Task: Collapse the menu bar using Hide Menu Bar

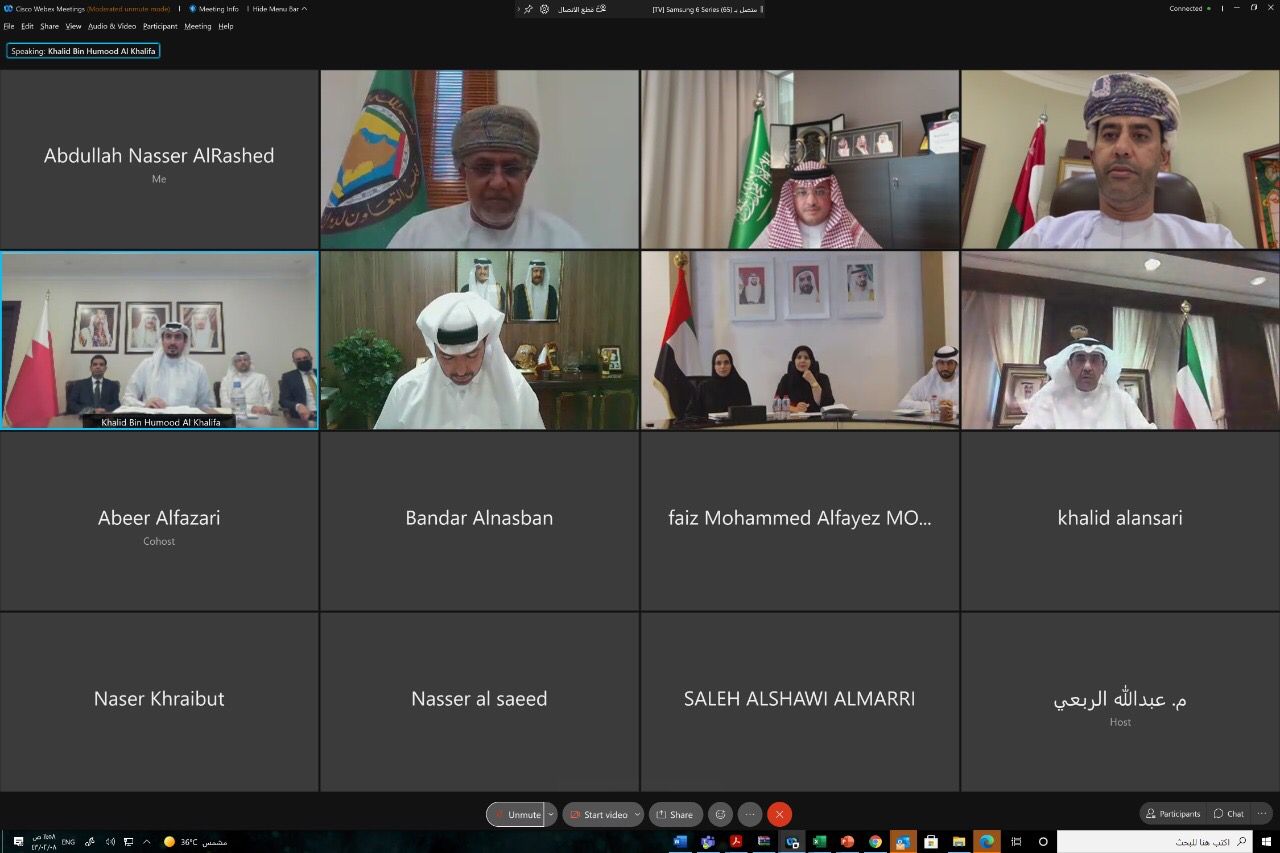Action: pyautogui.click(x=279, y=9)
